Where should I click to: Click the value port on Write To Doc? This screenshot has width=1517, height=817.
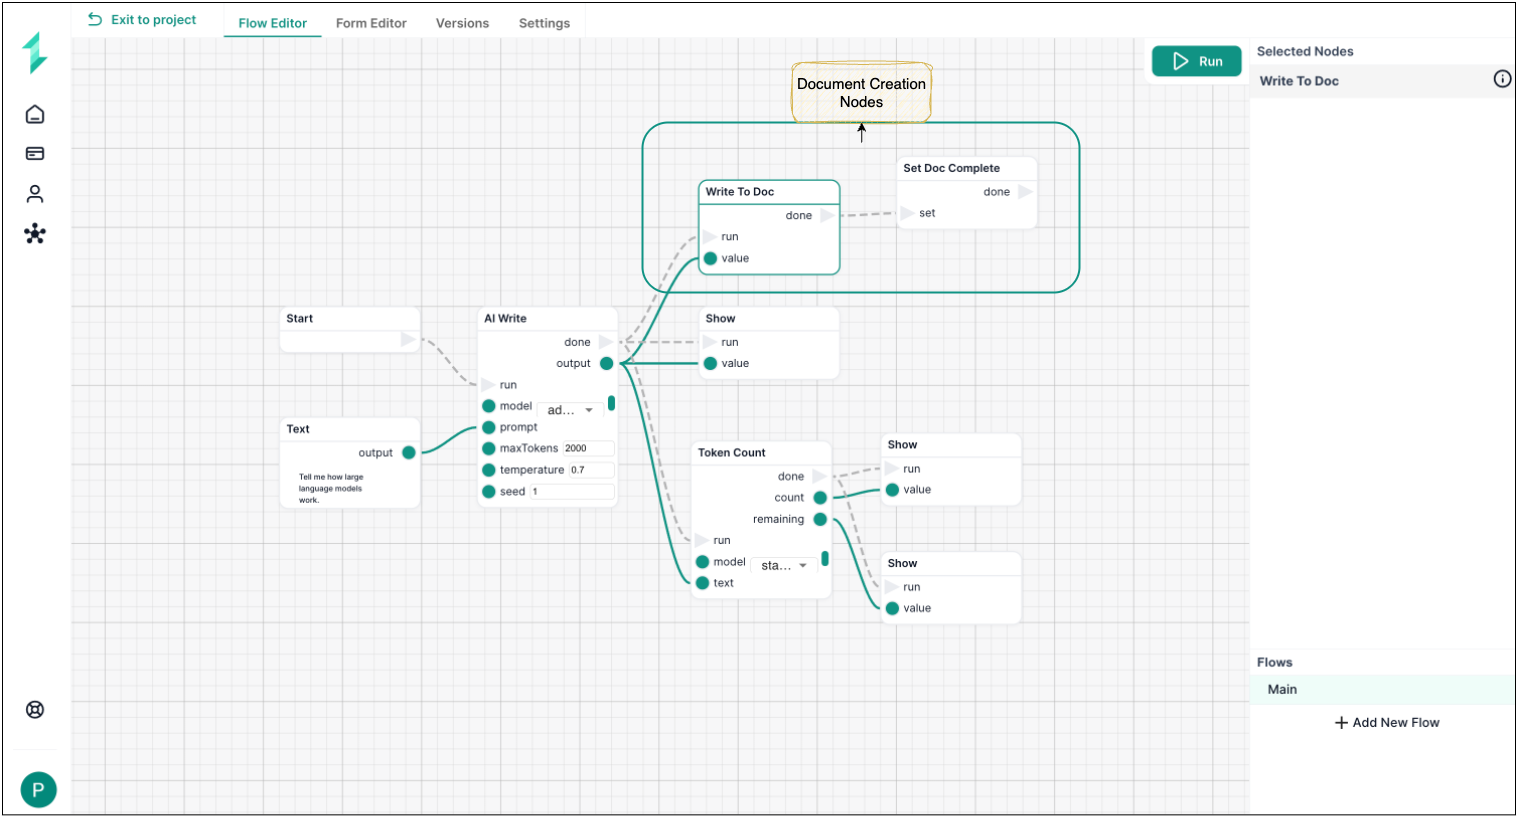click(710, 258)
